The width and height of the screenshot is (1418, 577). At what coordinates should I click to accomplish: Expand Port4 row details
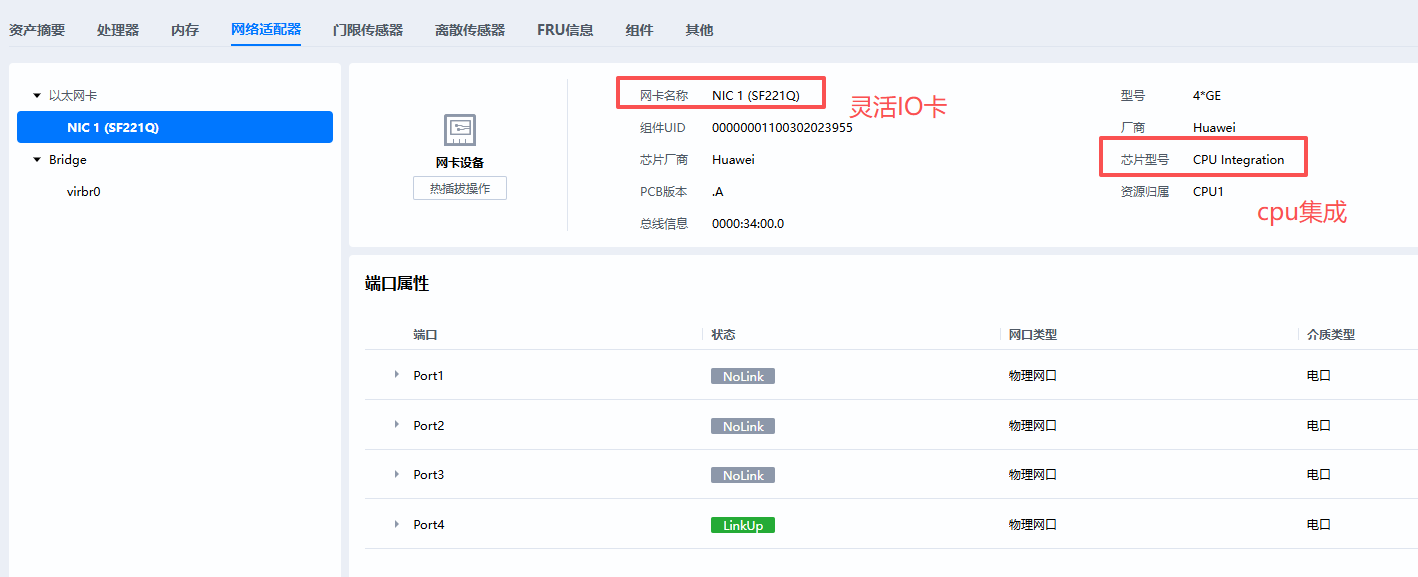396,524
